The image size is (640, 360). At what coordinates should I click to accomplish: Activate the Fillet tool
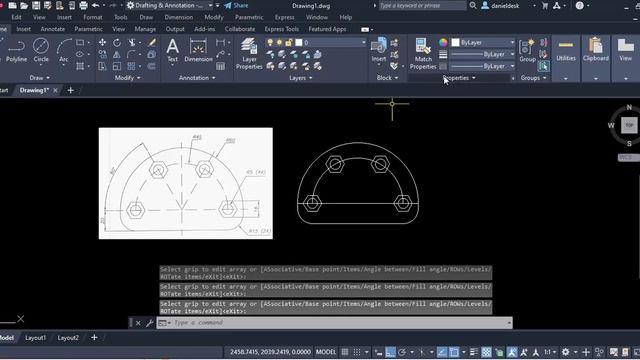[x=131, y=54]
